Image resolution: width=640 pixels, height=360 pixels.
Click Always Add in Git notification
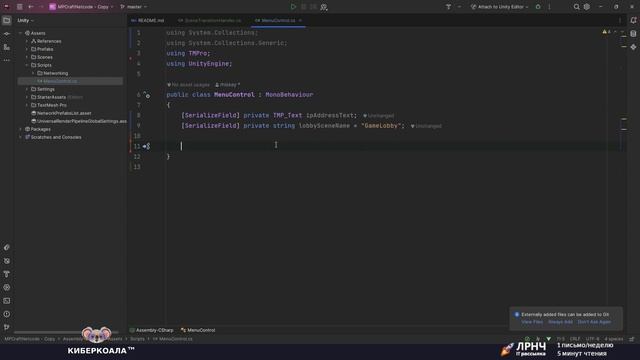click(560, 322)
